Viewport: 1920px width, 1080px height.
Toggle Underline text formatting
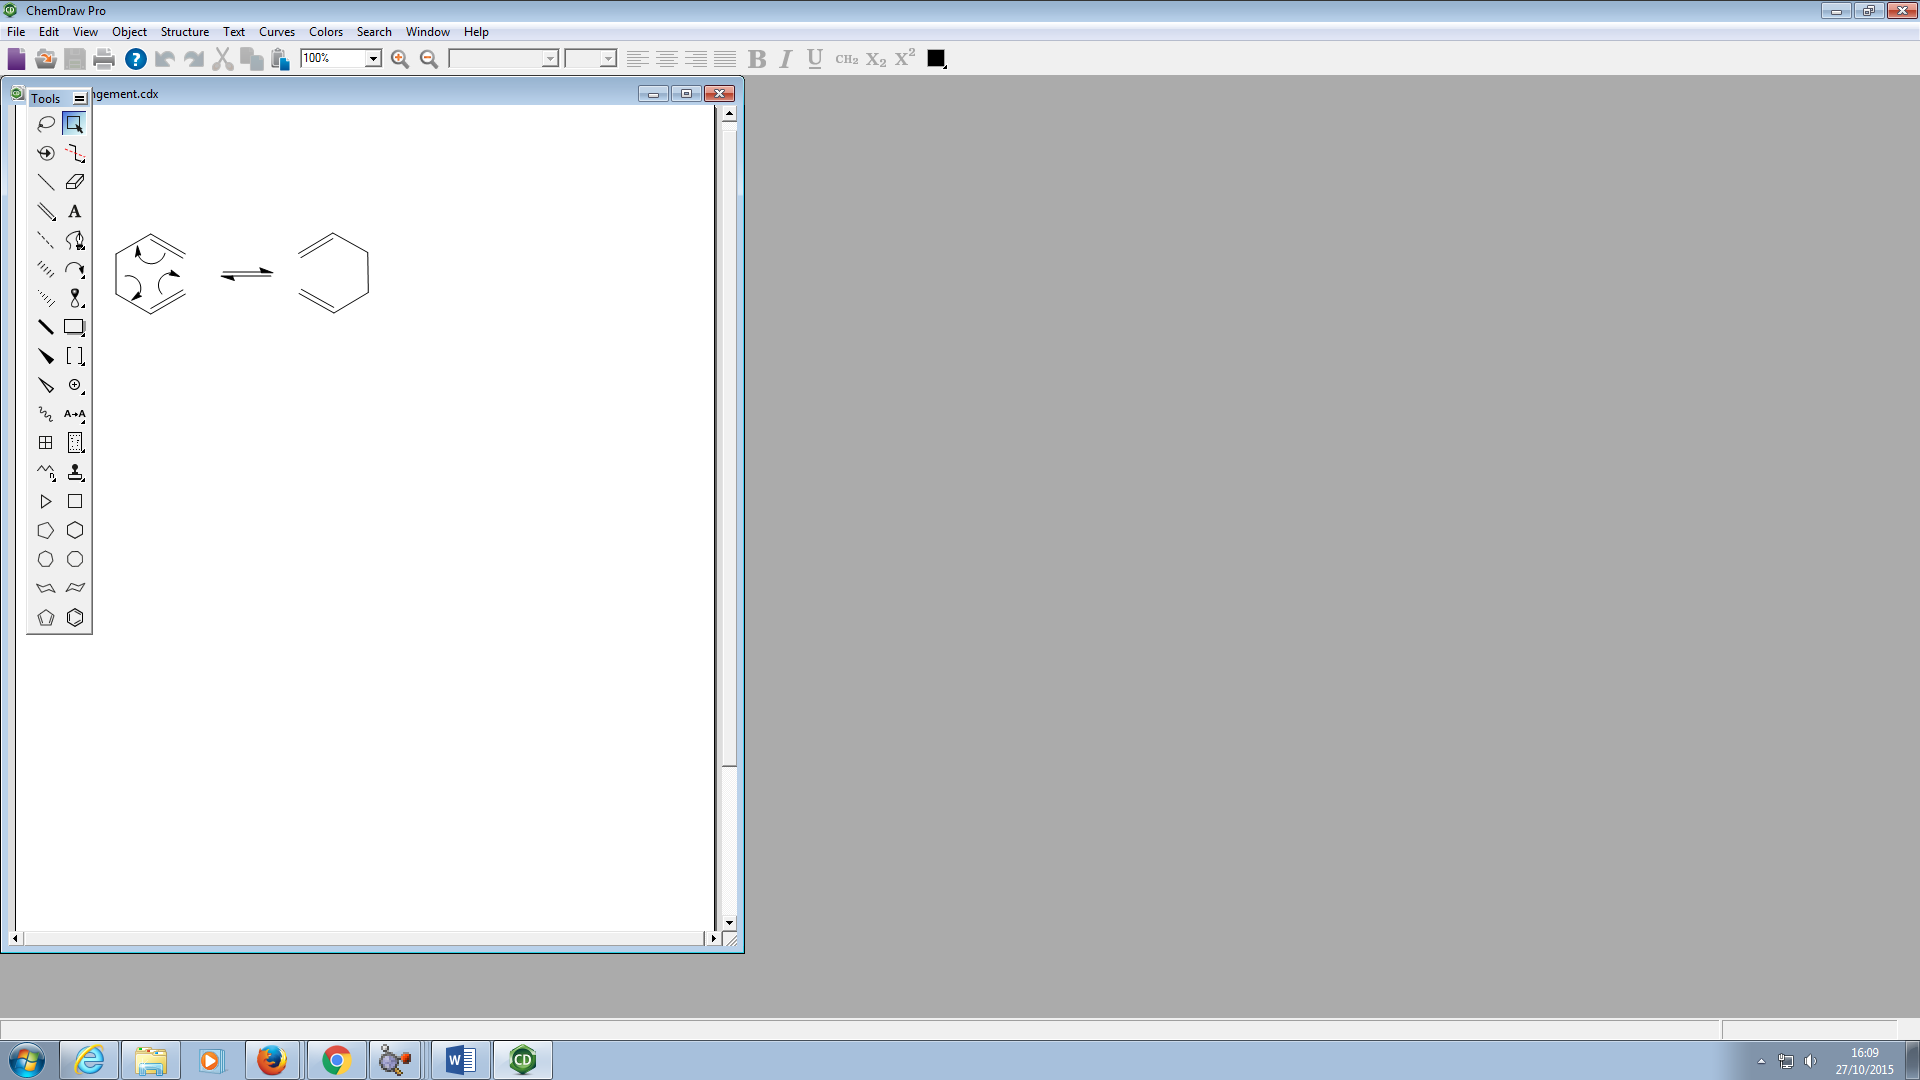pyautogui.click(x=815, y=59)
